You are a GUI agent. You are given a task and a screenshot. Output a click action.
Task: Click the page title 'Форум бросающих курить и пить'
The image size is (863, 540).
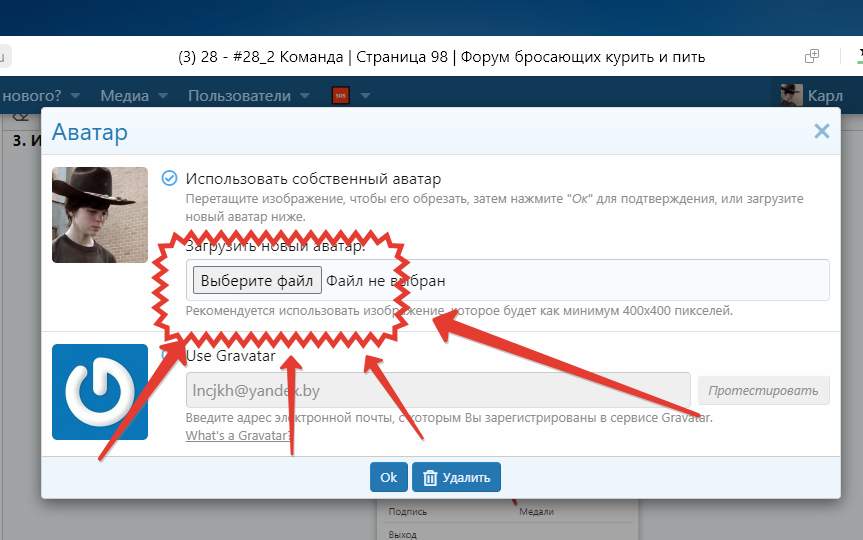[583, 57]
